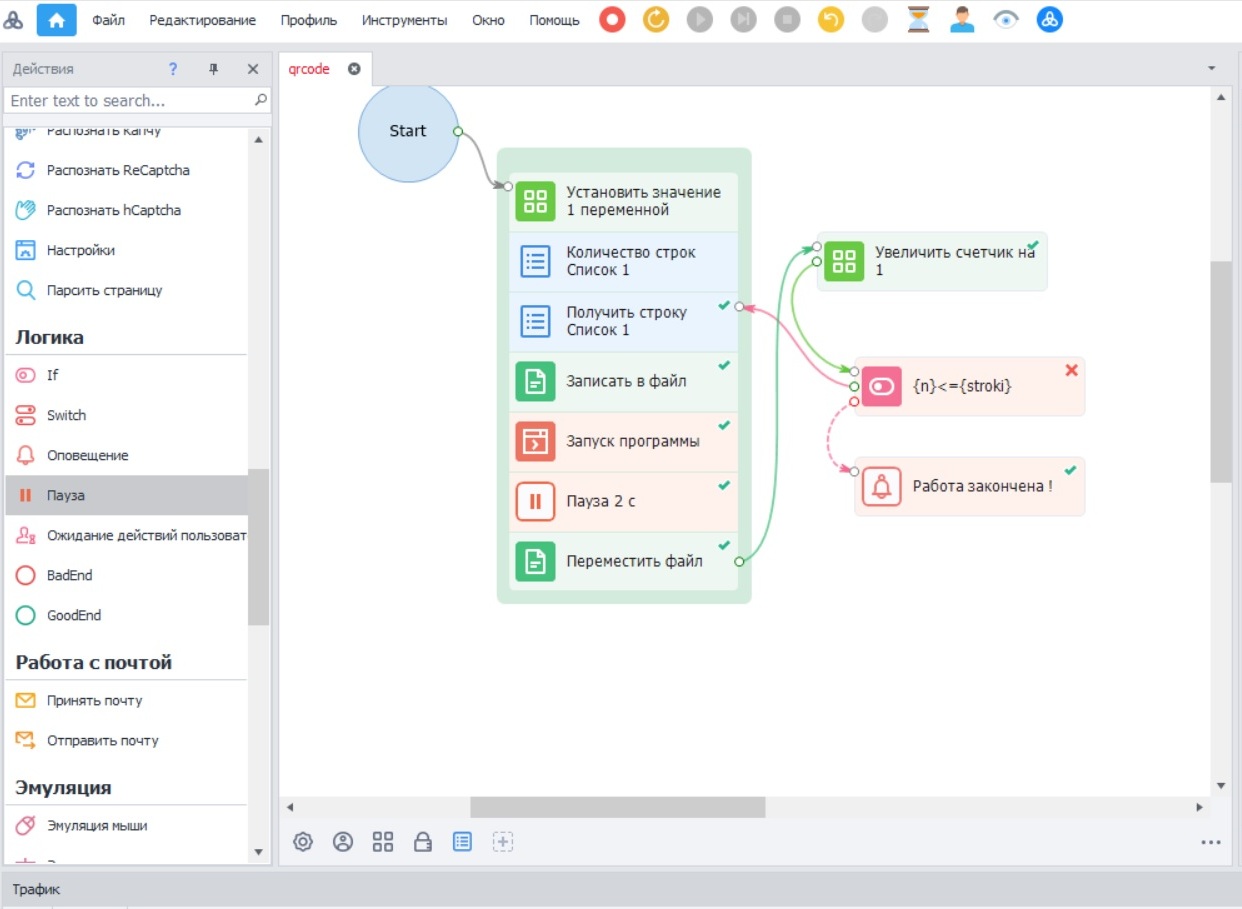Toggle the list view icon below canvas
The height and width of the screenshot is (909, 1242).
pyautogui.click(x=462, y=842)
